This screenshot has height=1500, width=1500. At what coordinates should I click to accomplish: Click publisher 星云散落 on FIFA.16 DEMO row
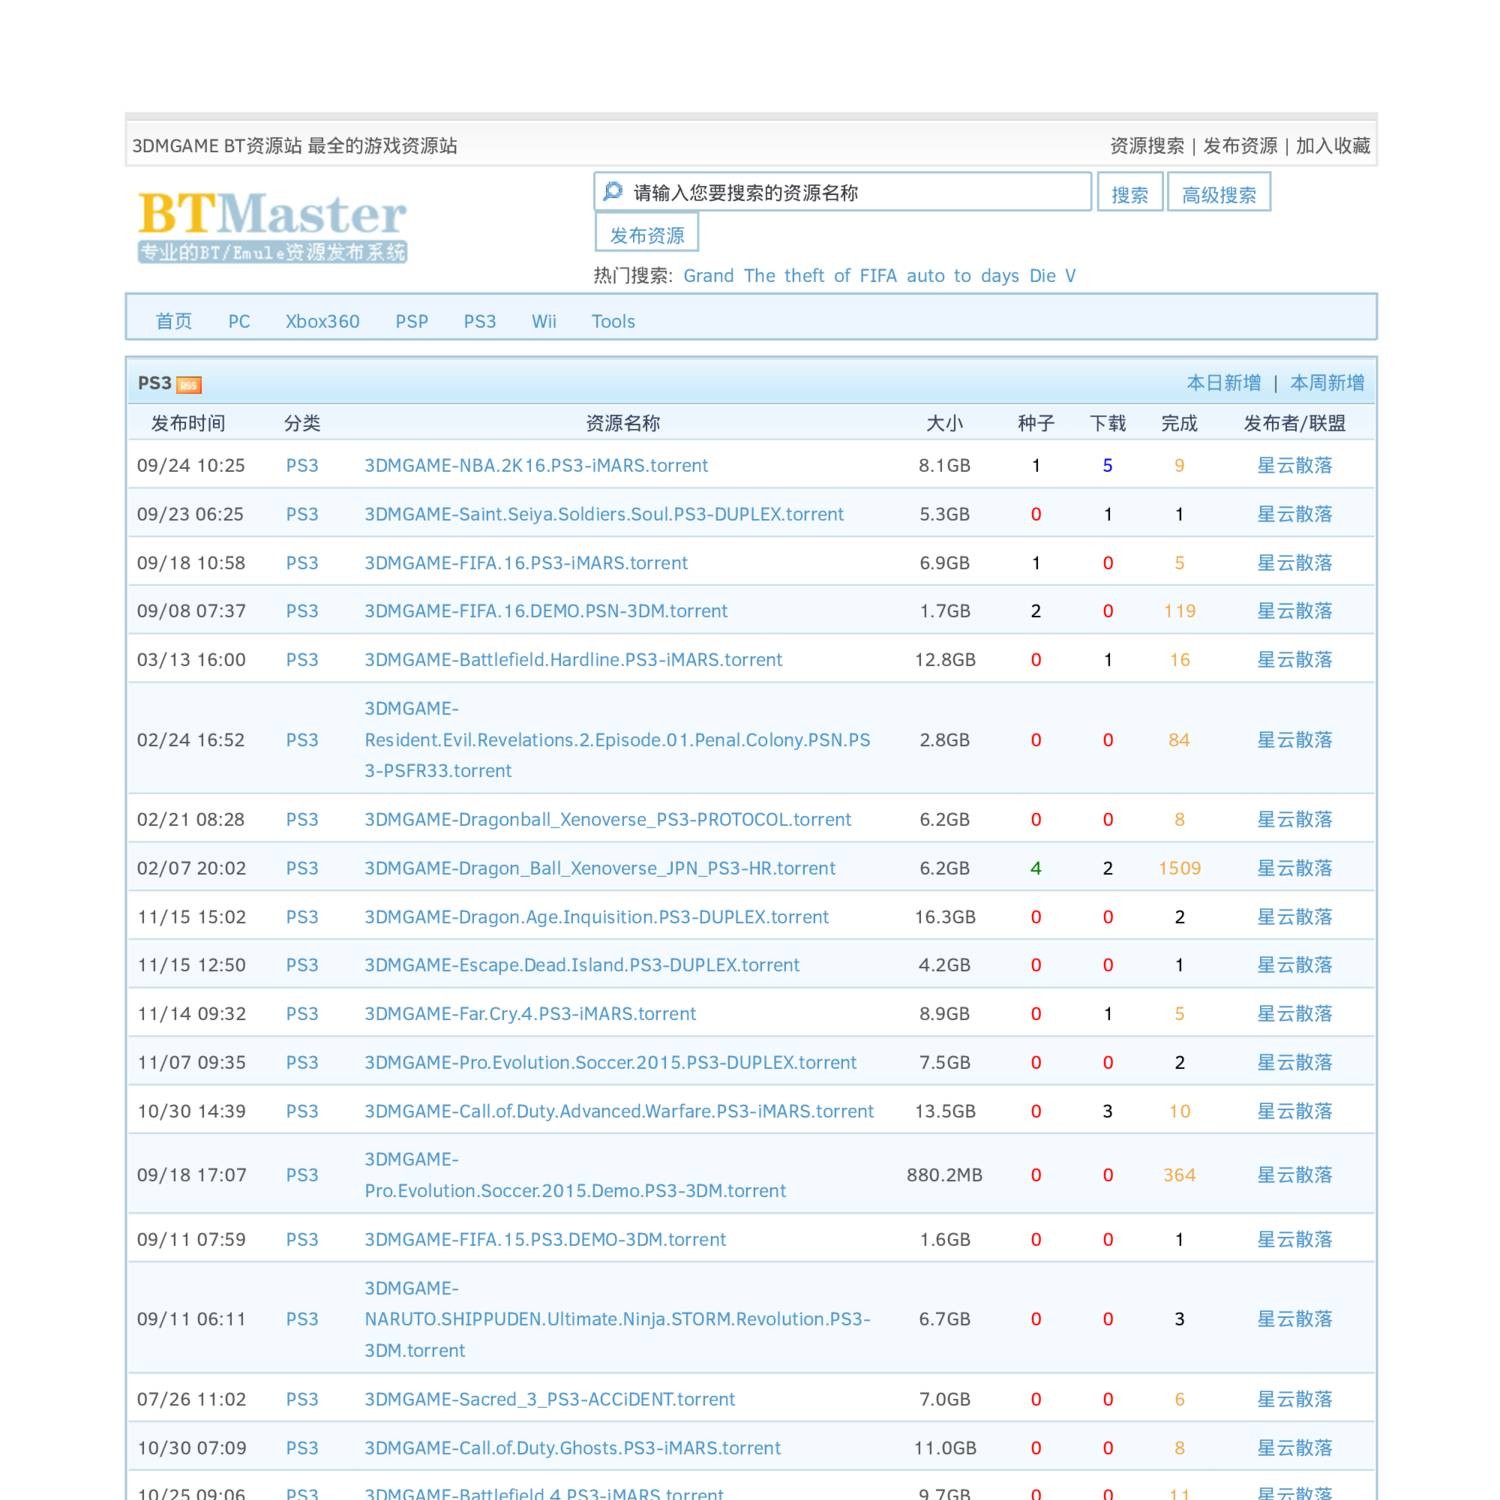1294,611
